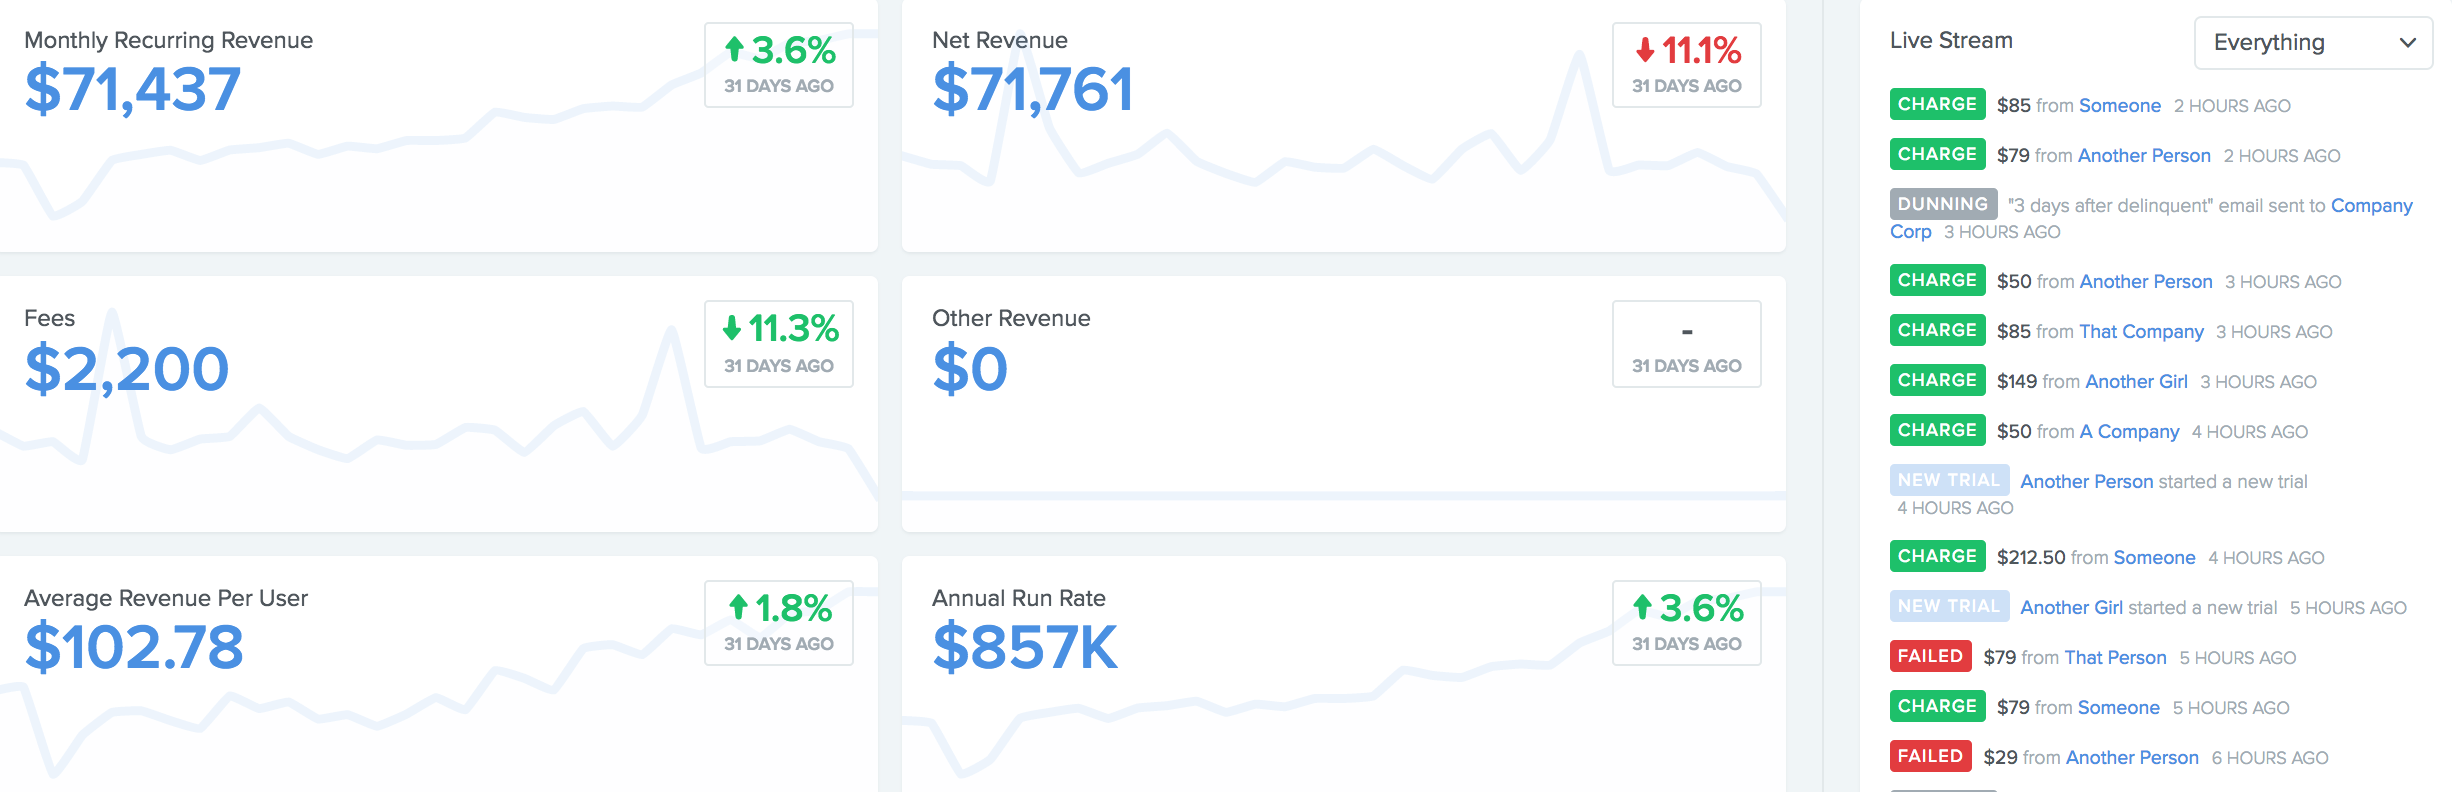Open A Company in the $50 charge row
The height and width of the screenshot is (792, 2452).
tap(2130, 432)
